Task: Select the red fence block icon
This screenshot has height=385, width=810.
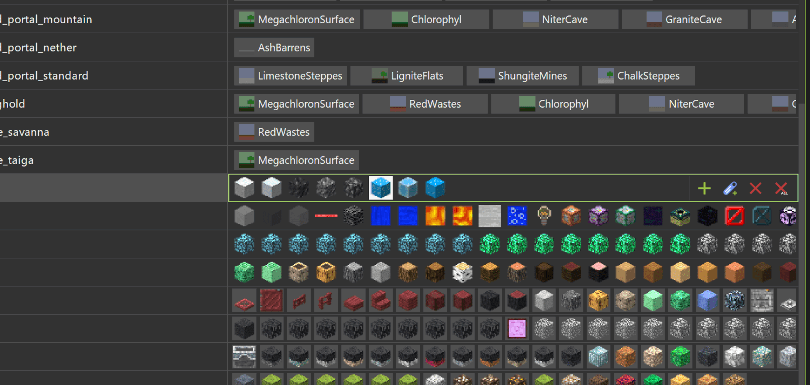Action: coord(326,300)
